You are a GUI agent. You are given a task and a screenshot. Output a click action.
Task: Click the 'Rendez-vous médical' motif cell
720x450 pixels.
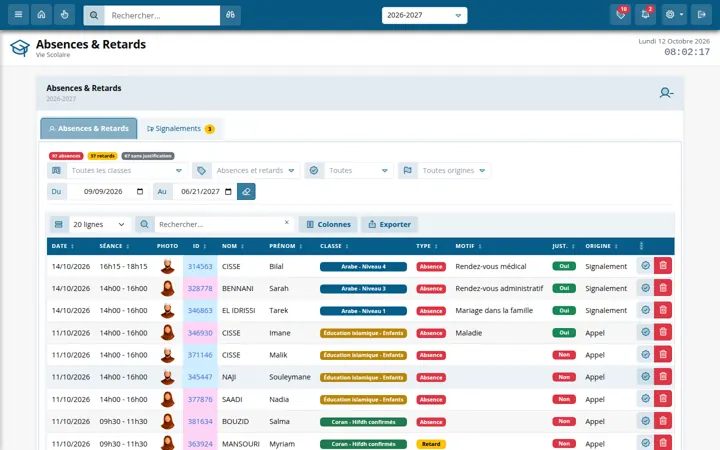click(491, 266)
